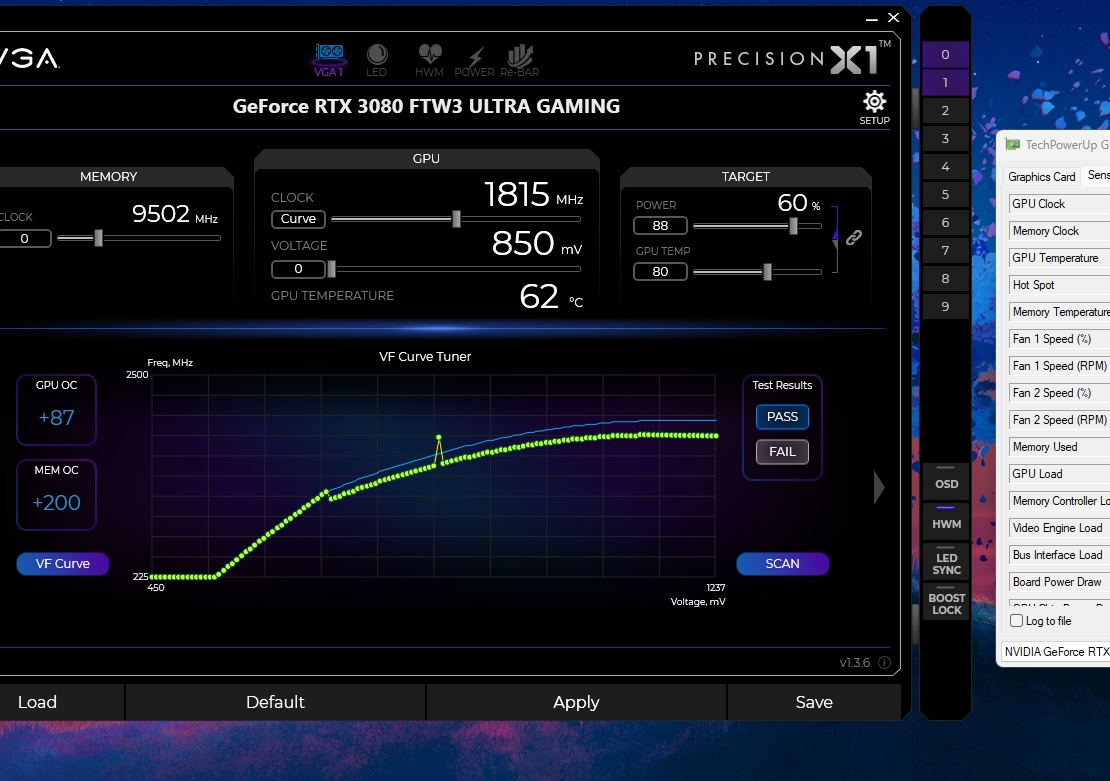Click the VF Curve button

62,564
